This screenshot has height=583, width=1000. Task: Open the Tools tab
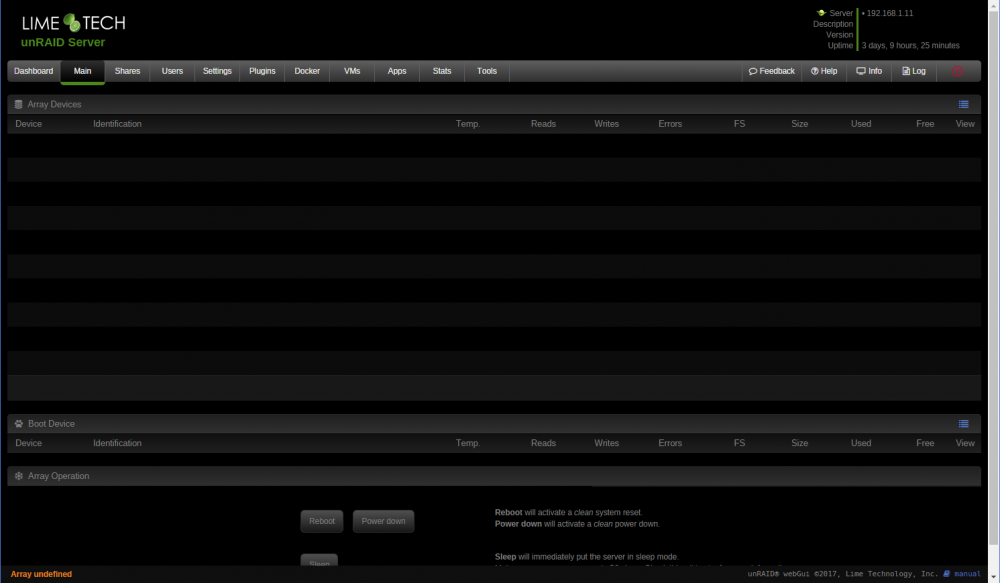coord(487,71)
